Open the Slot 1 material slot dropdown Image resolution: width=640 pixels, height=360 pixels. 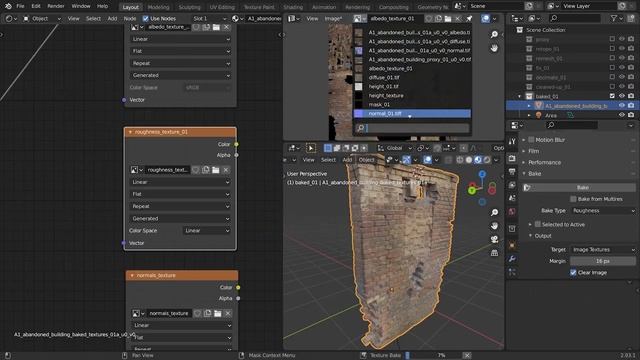209,18
